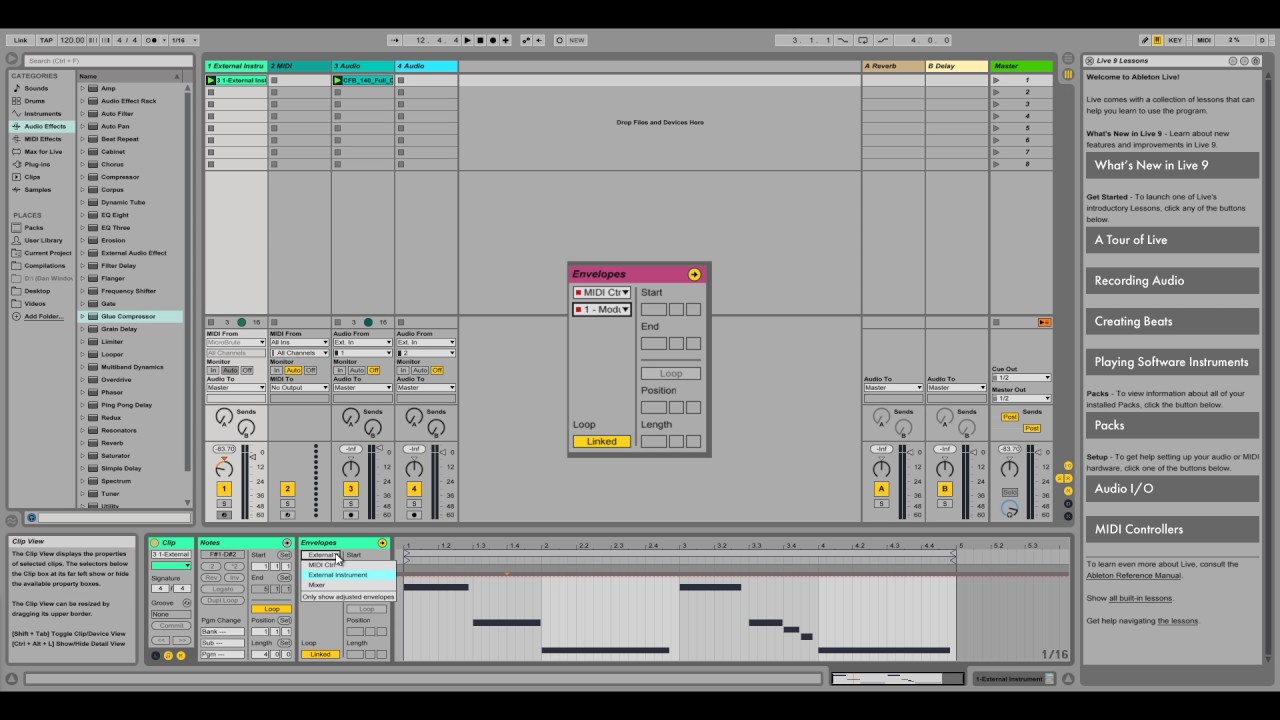Open the What's New in Live 9 lesson

pyautogui.click(x=1172, y=165)
